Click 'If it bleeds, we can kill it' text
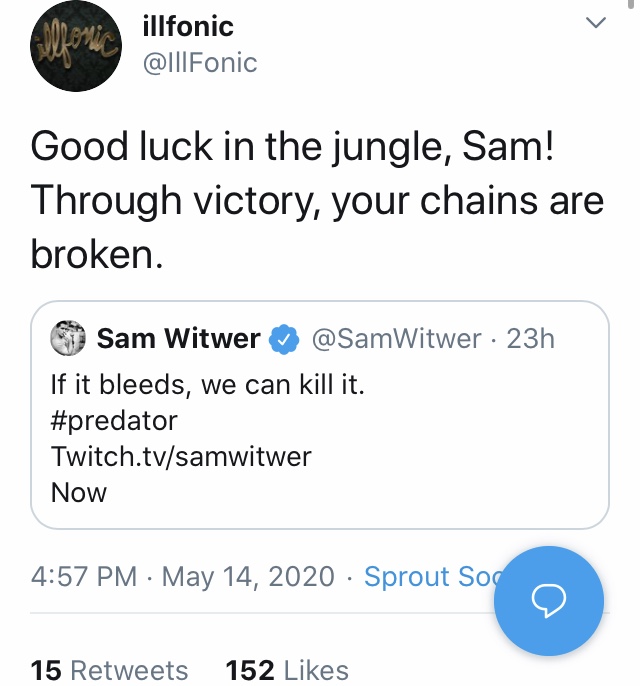Screen dimensions: 640x686 coord(207,383)
